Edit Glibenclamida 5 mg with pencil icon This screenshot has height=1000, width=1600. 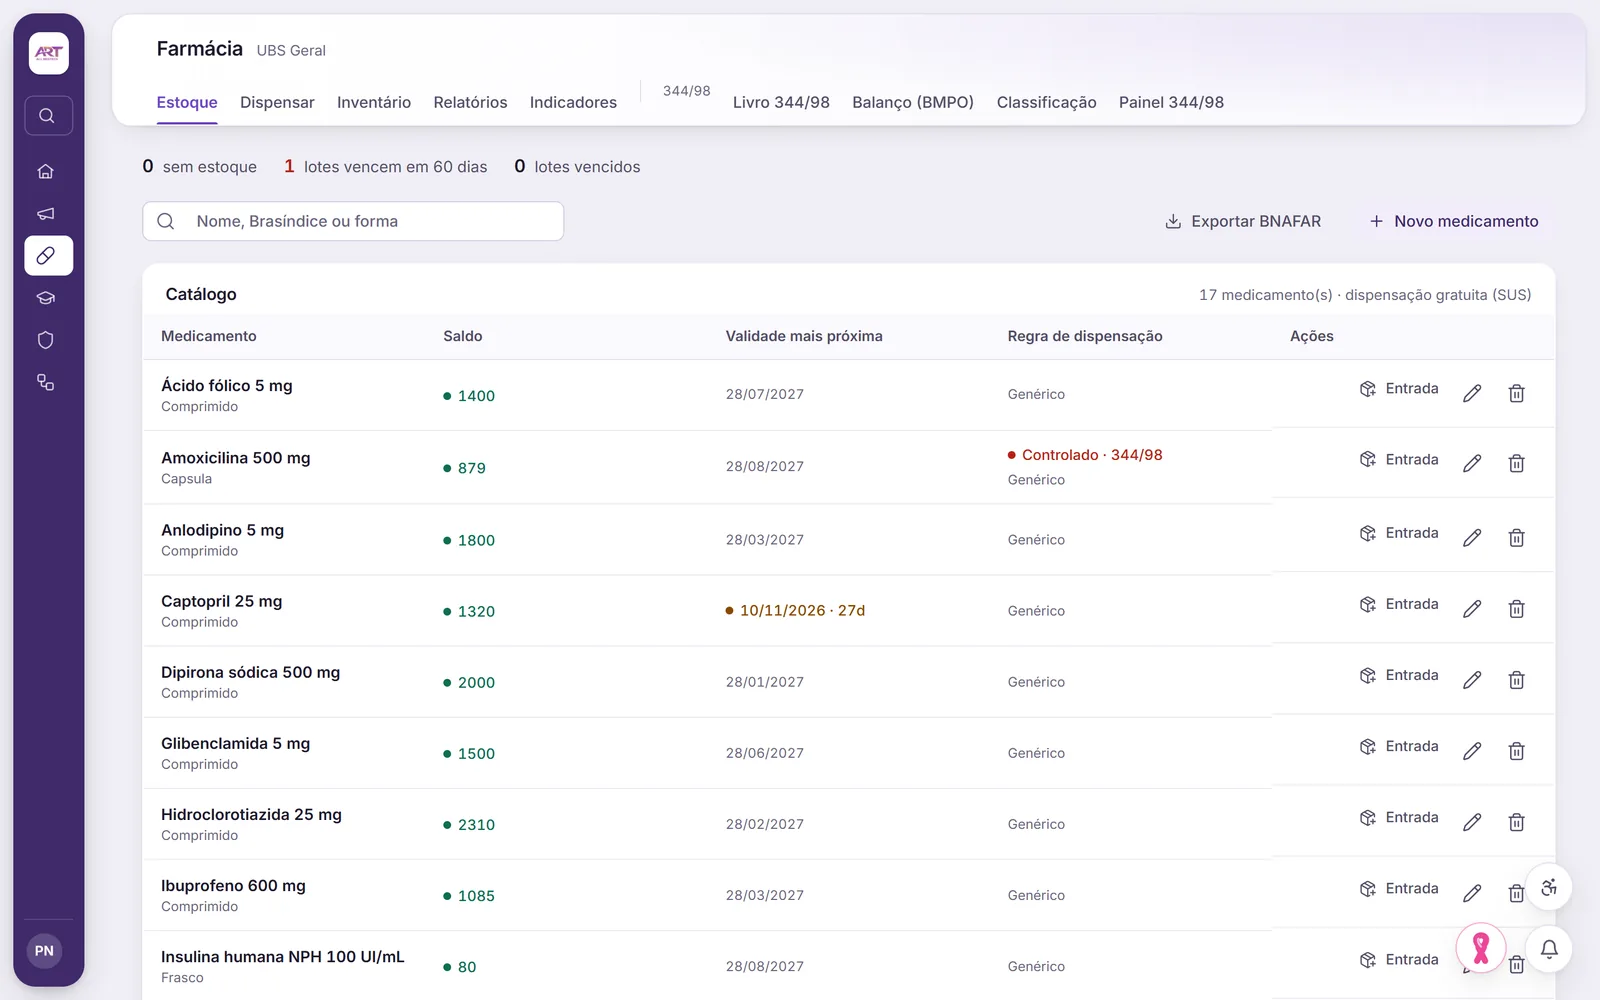pyautogui.click(x=1472, y=751)
